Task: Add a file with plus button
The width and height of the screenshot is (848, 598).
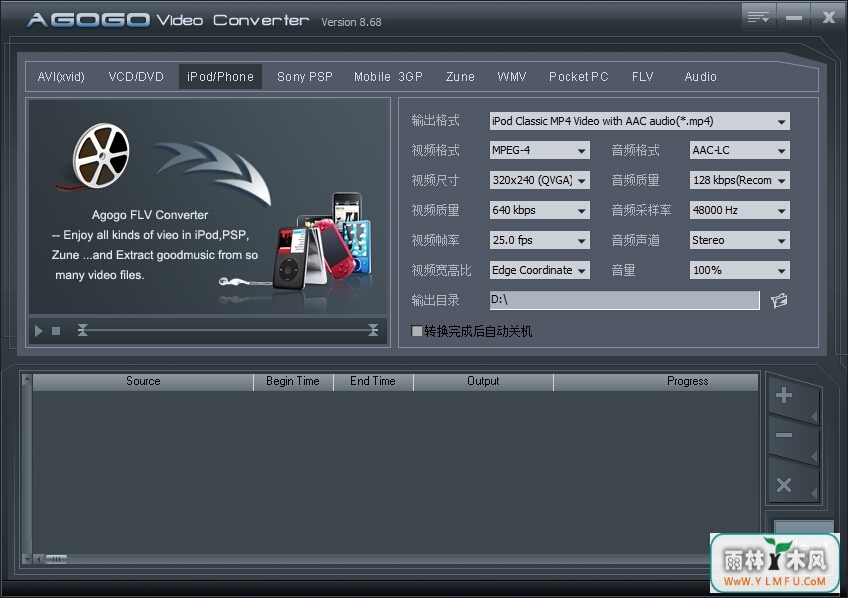Action: coord(784,395)
